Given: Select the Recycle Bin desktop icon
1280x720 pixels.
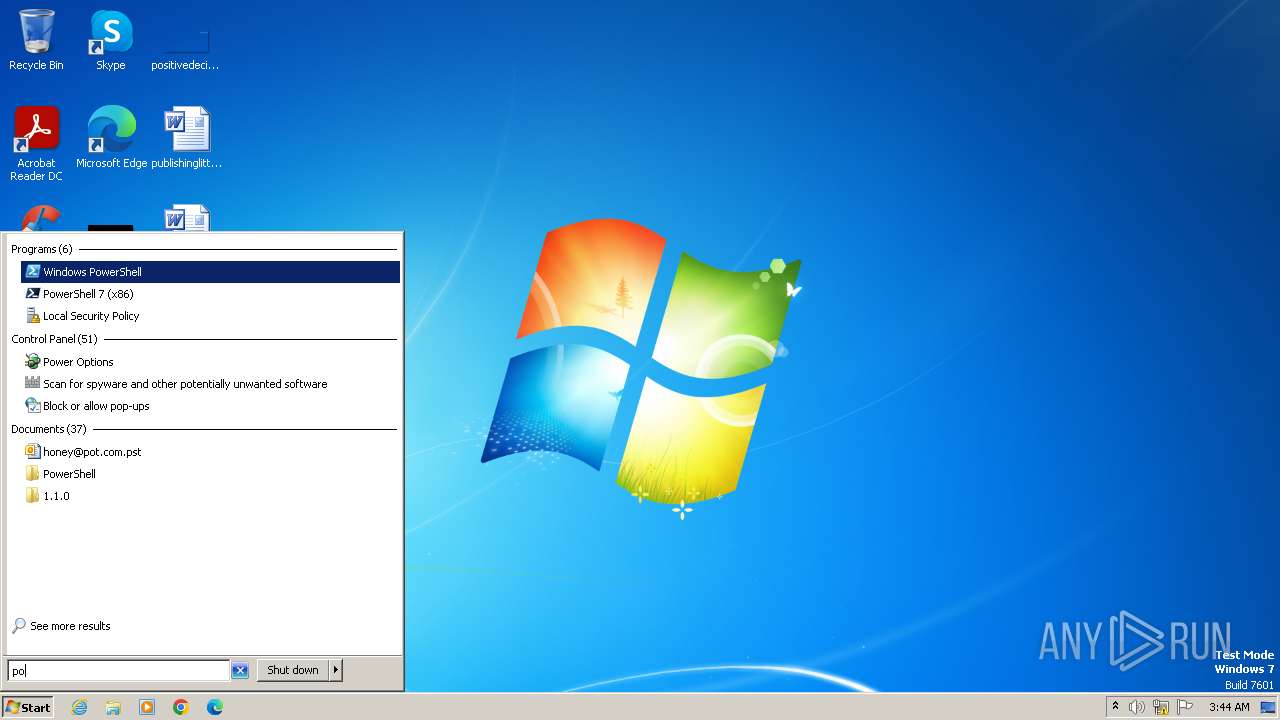Looking at the screenshot, I should click(x=36, y=40).
